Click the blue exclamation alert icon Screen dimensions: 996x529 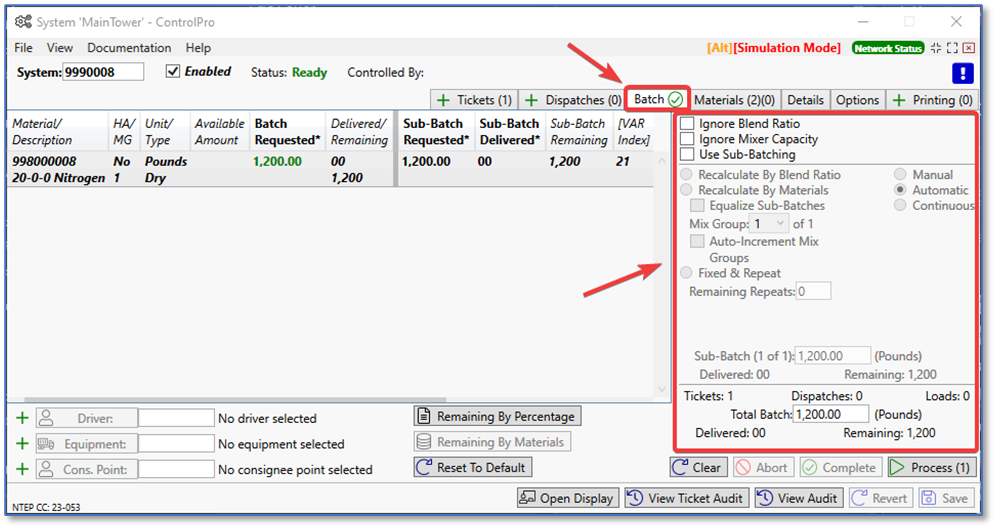click(962, 73)
